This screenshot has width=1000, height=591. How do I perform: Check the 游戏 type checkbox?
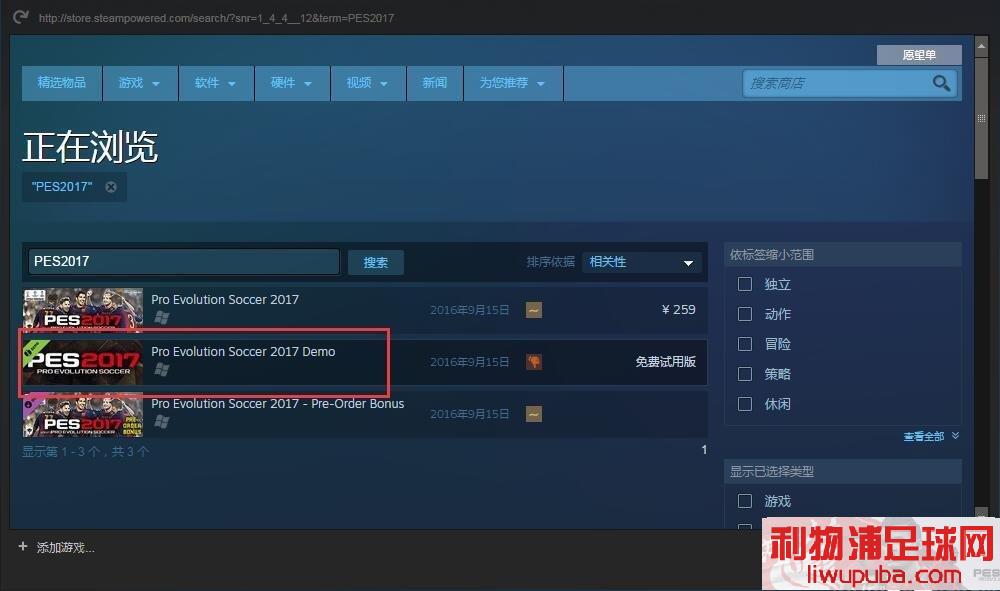745,500
